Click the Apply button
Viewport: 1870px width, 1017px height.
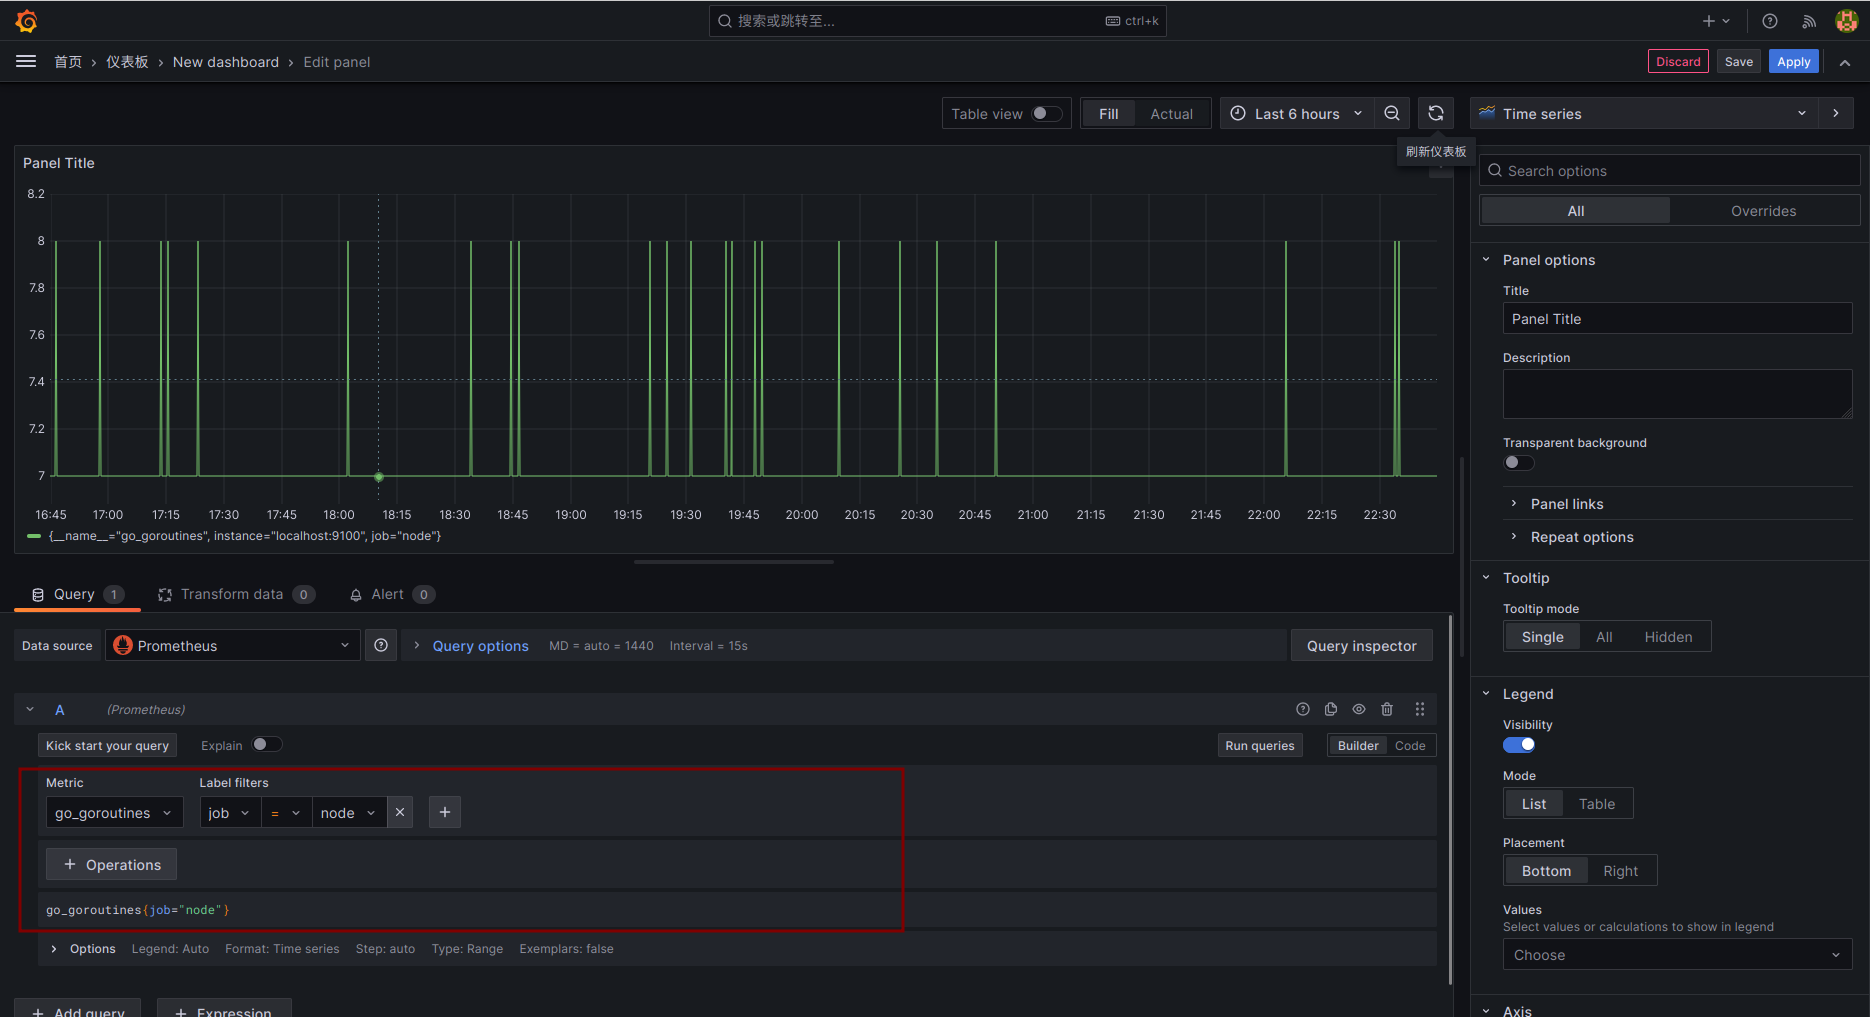pyautogui.click(x=1793, y=62)
